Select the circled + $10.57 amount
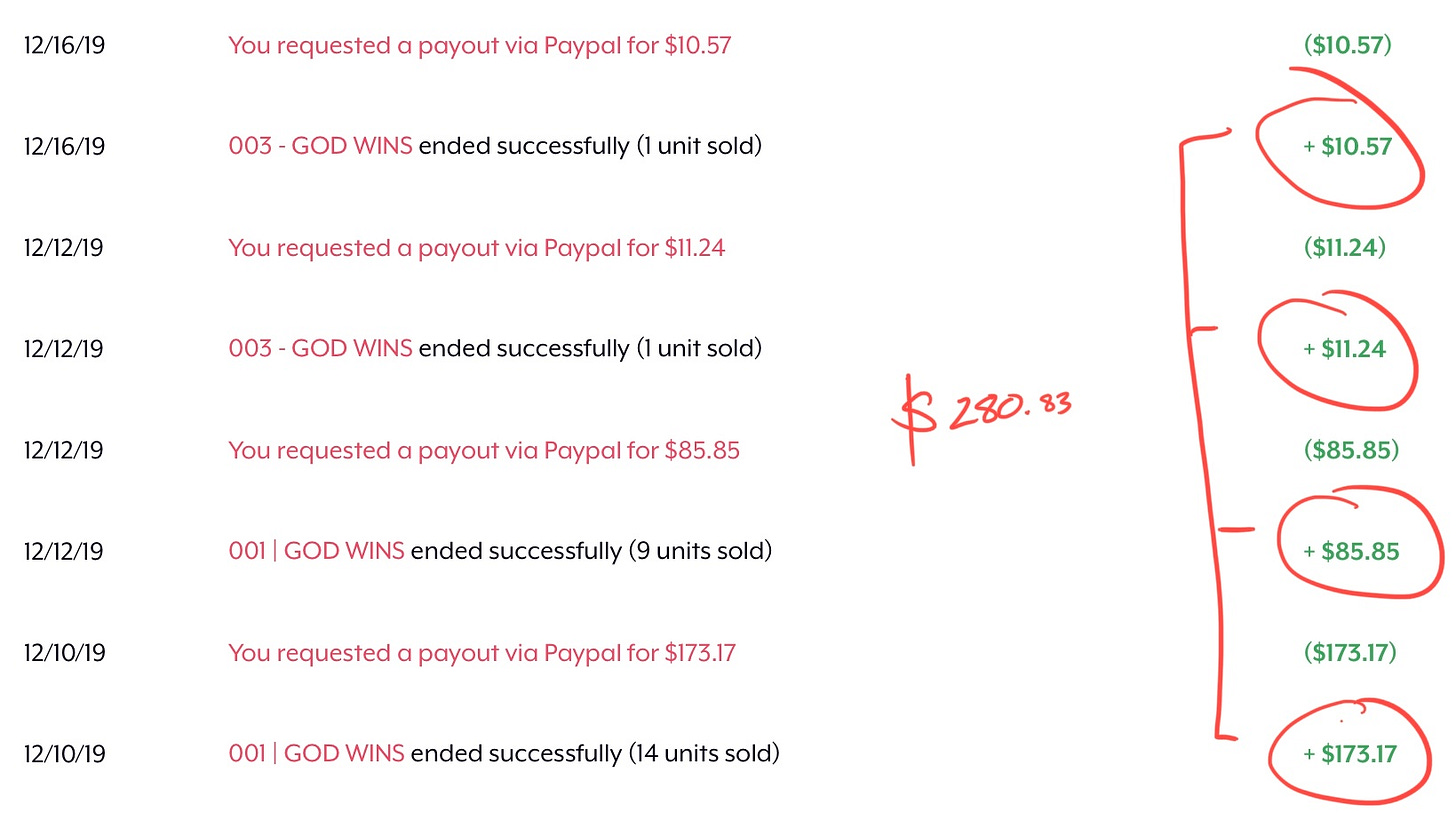This screenshot has height=813, width=1456. point(1348,147)
